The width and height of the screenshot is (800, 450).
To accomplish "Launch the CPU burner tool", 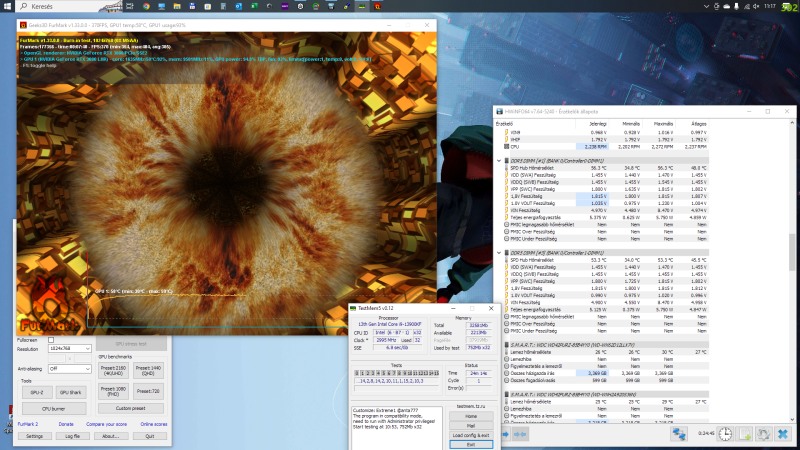I will point(54,409).
